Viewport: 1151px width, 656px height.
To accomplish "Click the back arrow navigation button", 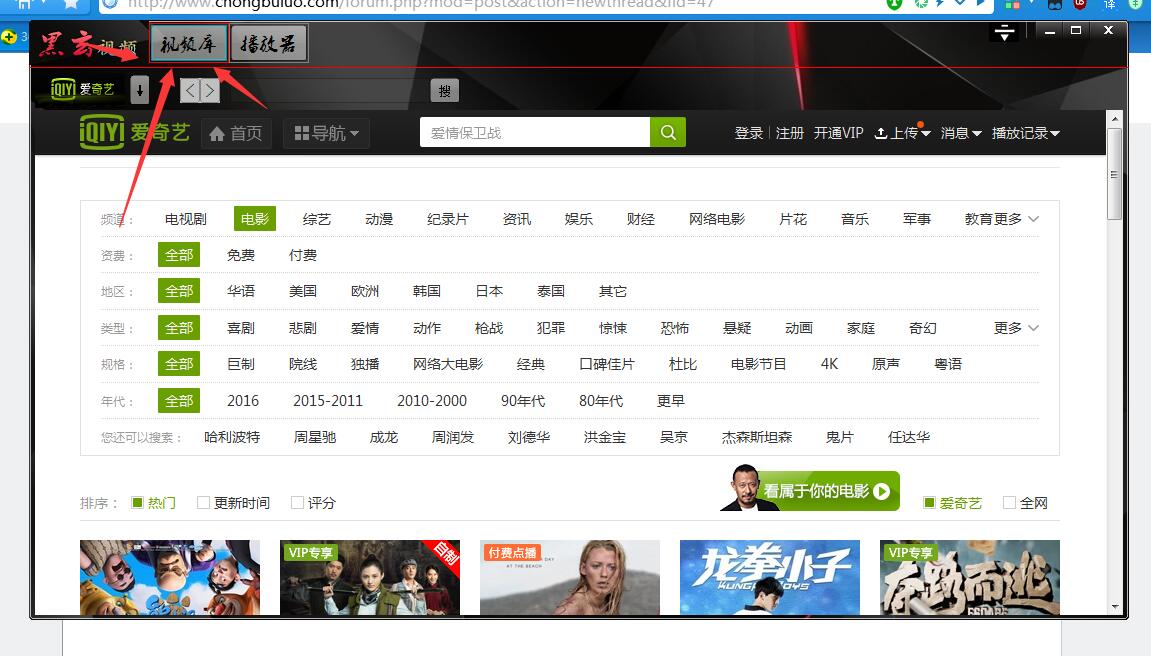I will (192, 91).
